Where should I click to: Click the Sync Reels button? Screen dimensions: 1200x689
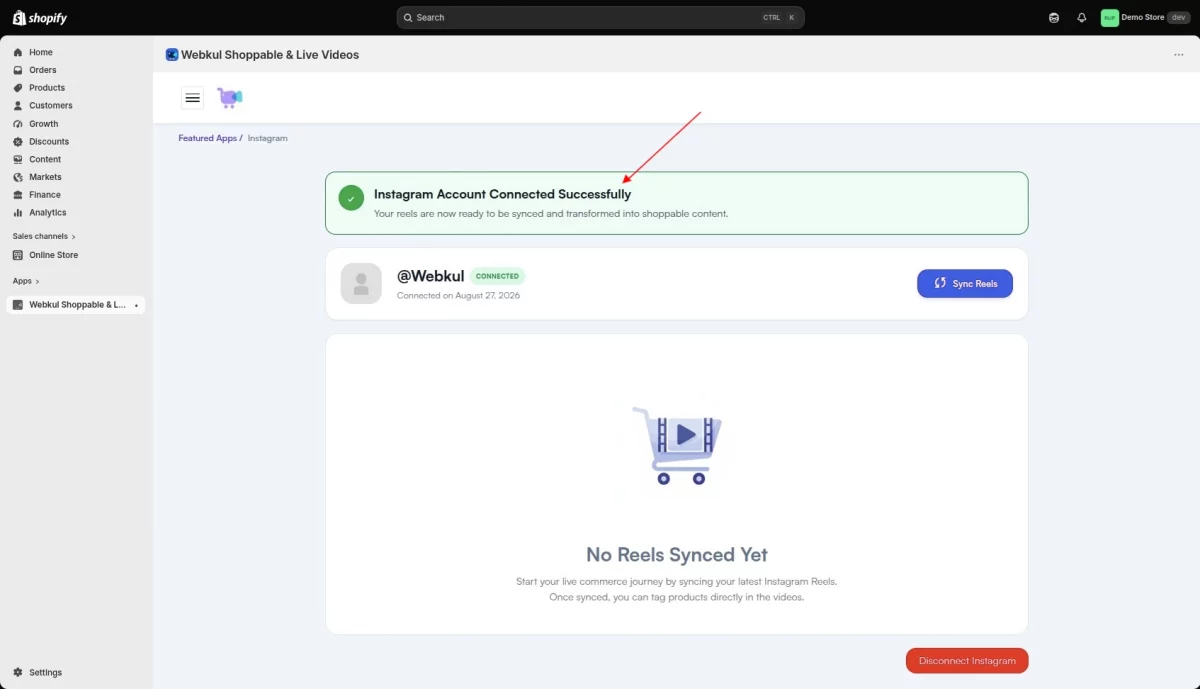coord(965,283)
